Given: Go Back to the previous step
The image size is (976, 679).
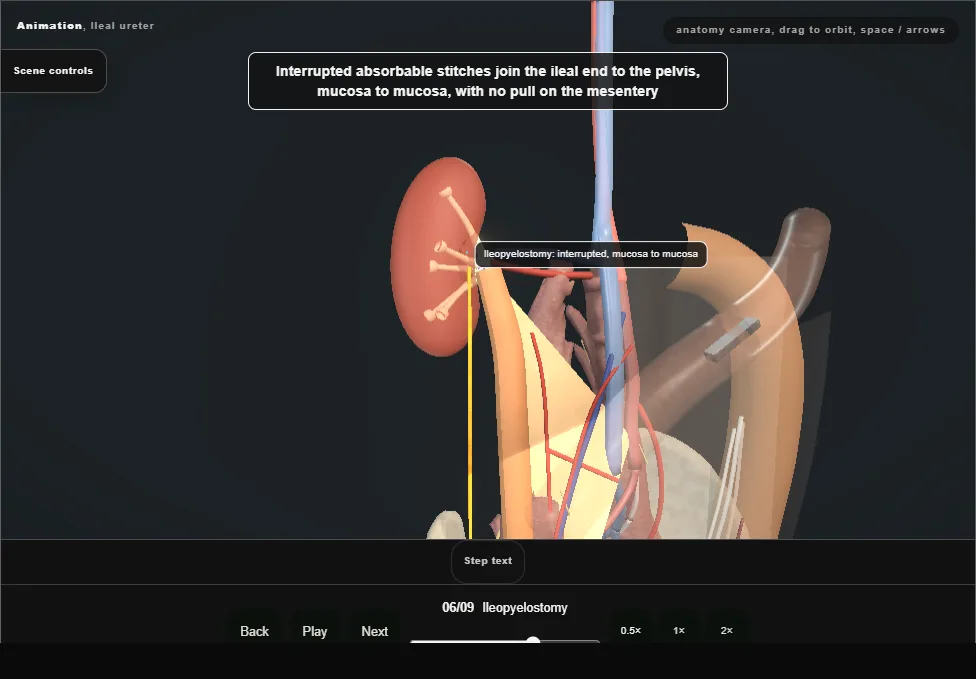Looking at the screenshot, I should 255,630.
